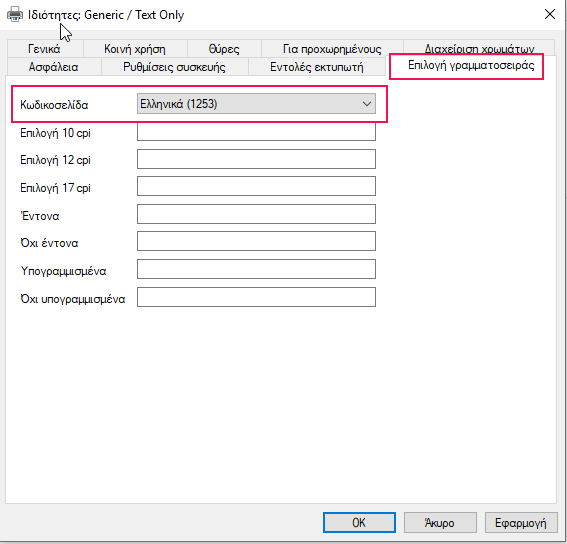Close the Generic / Text Only properties dialog
This screenshot has height=544, width=567.
[x=550, y=14]
